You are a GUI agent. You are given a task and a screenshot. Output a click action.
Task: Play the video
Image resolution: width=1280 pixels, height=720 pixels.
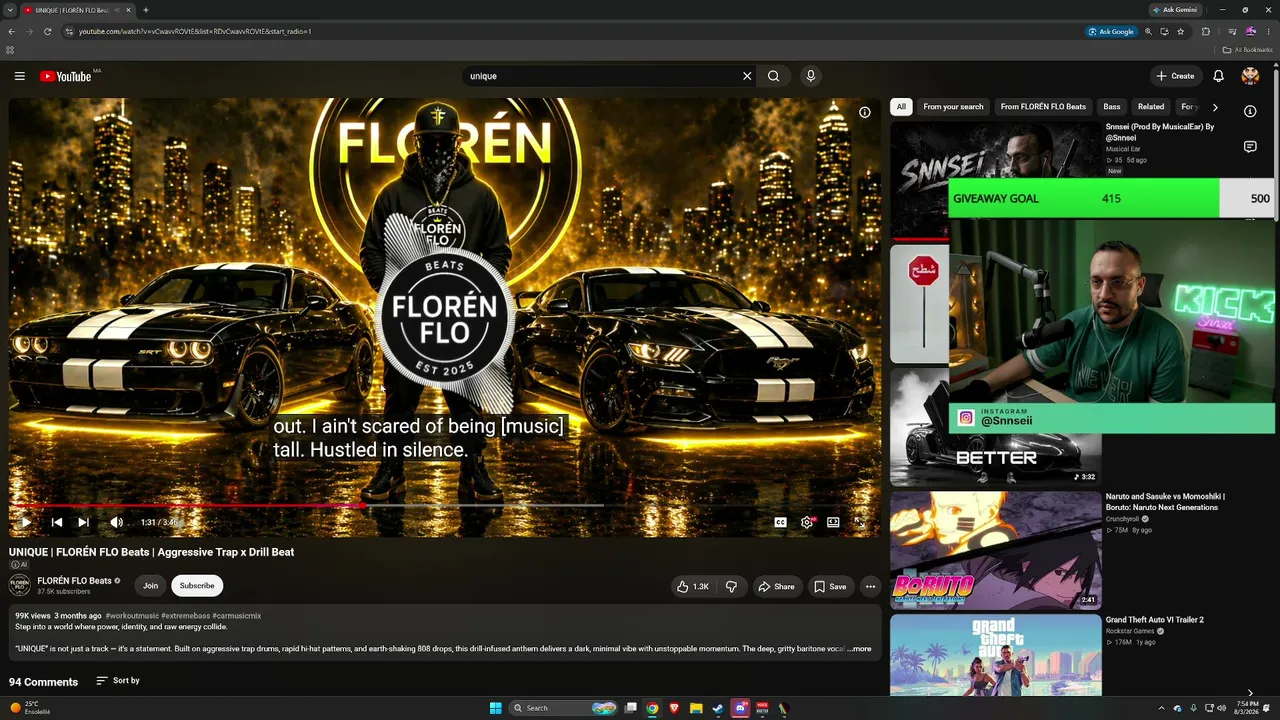(x=25, y=522)
